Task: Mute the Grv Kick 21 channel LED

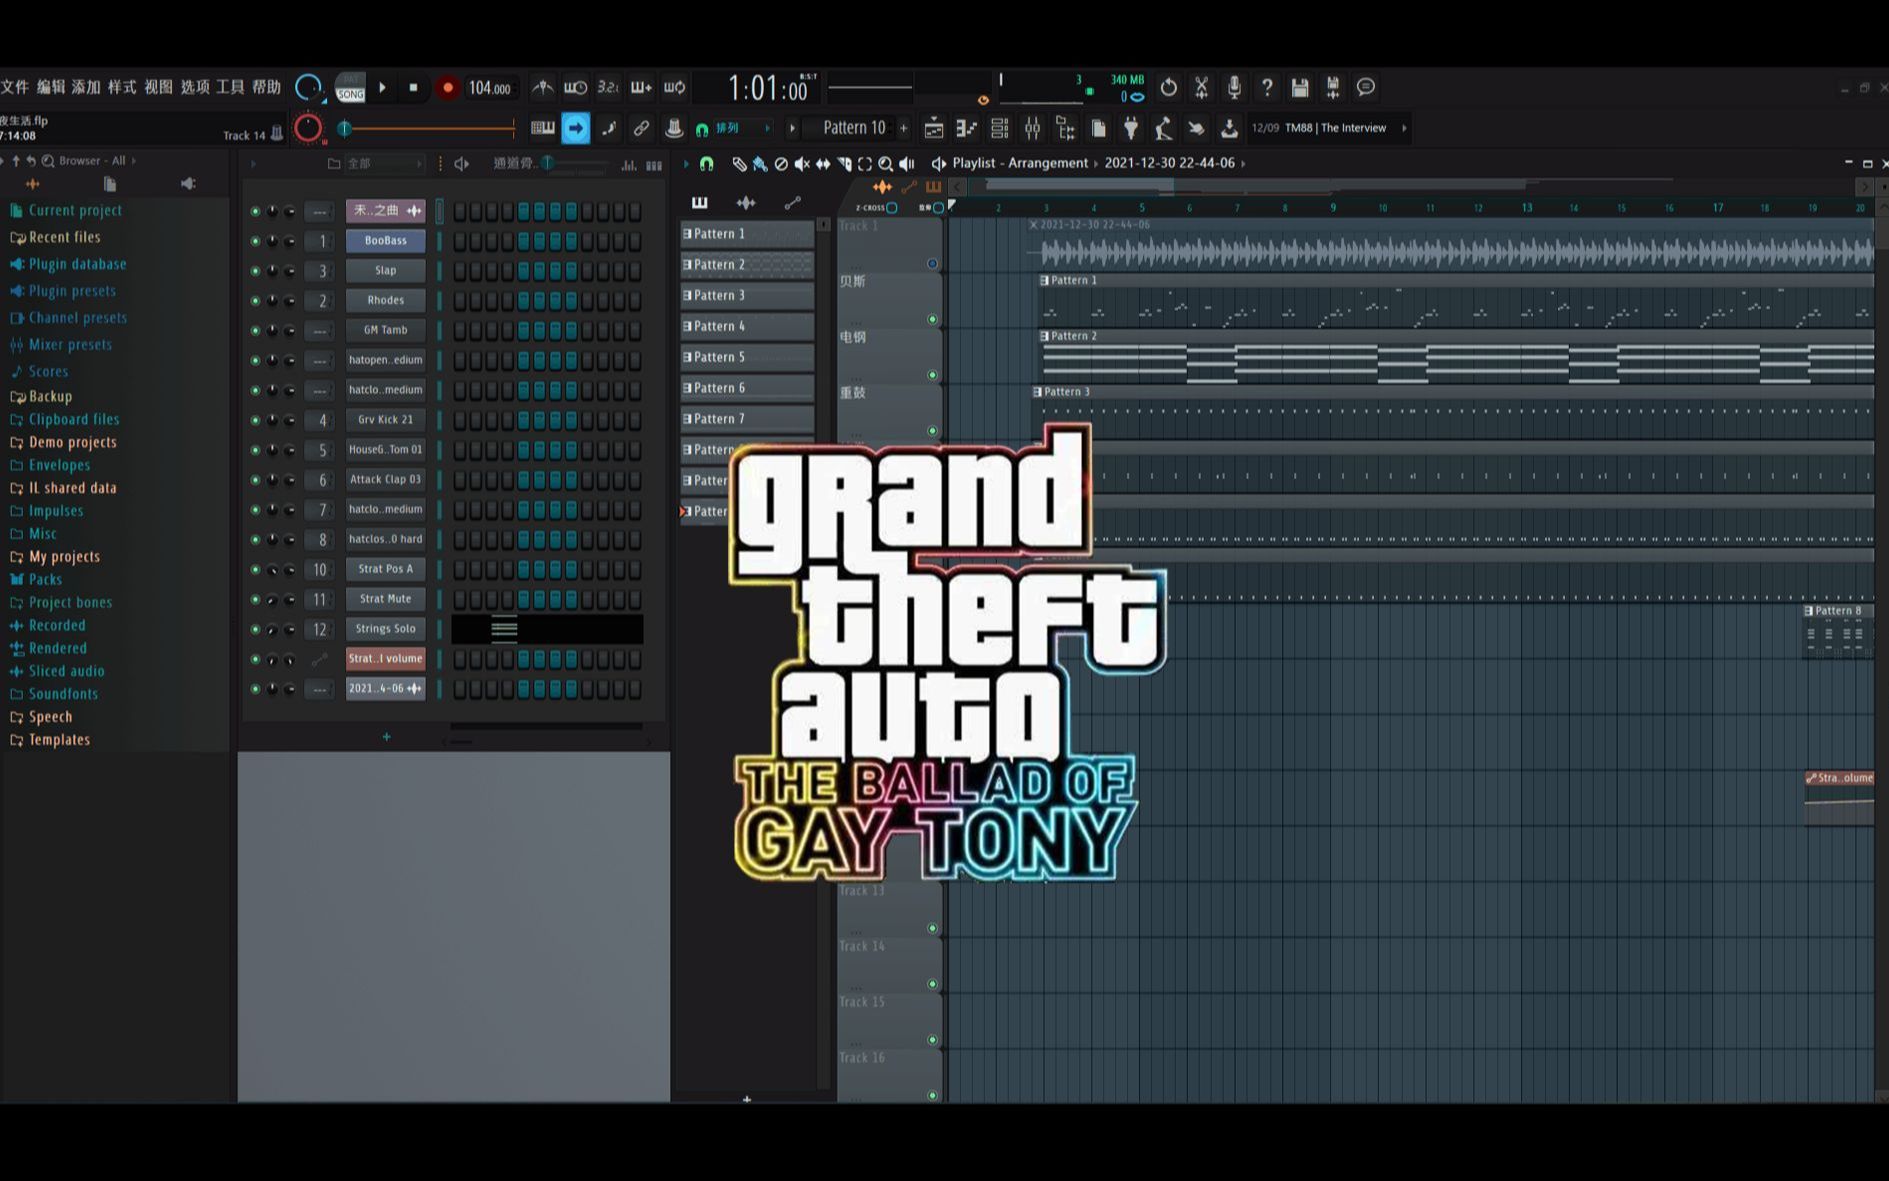Action: tap(255, 420)
